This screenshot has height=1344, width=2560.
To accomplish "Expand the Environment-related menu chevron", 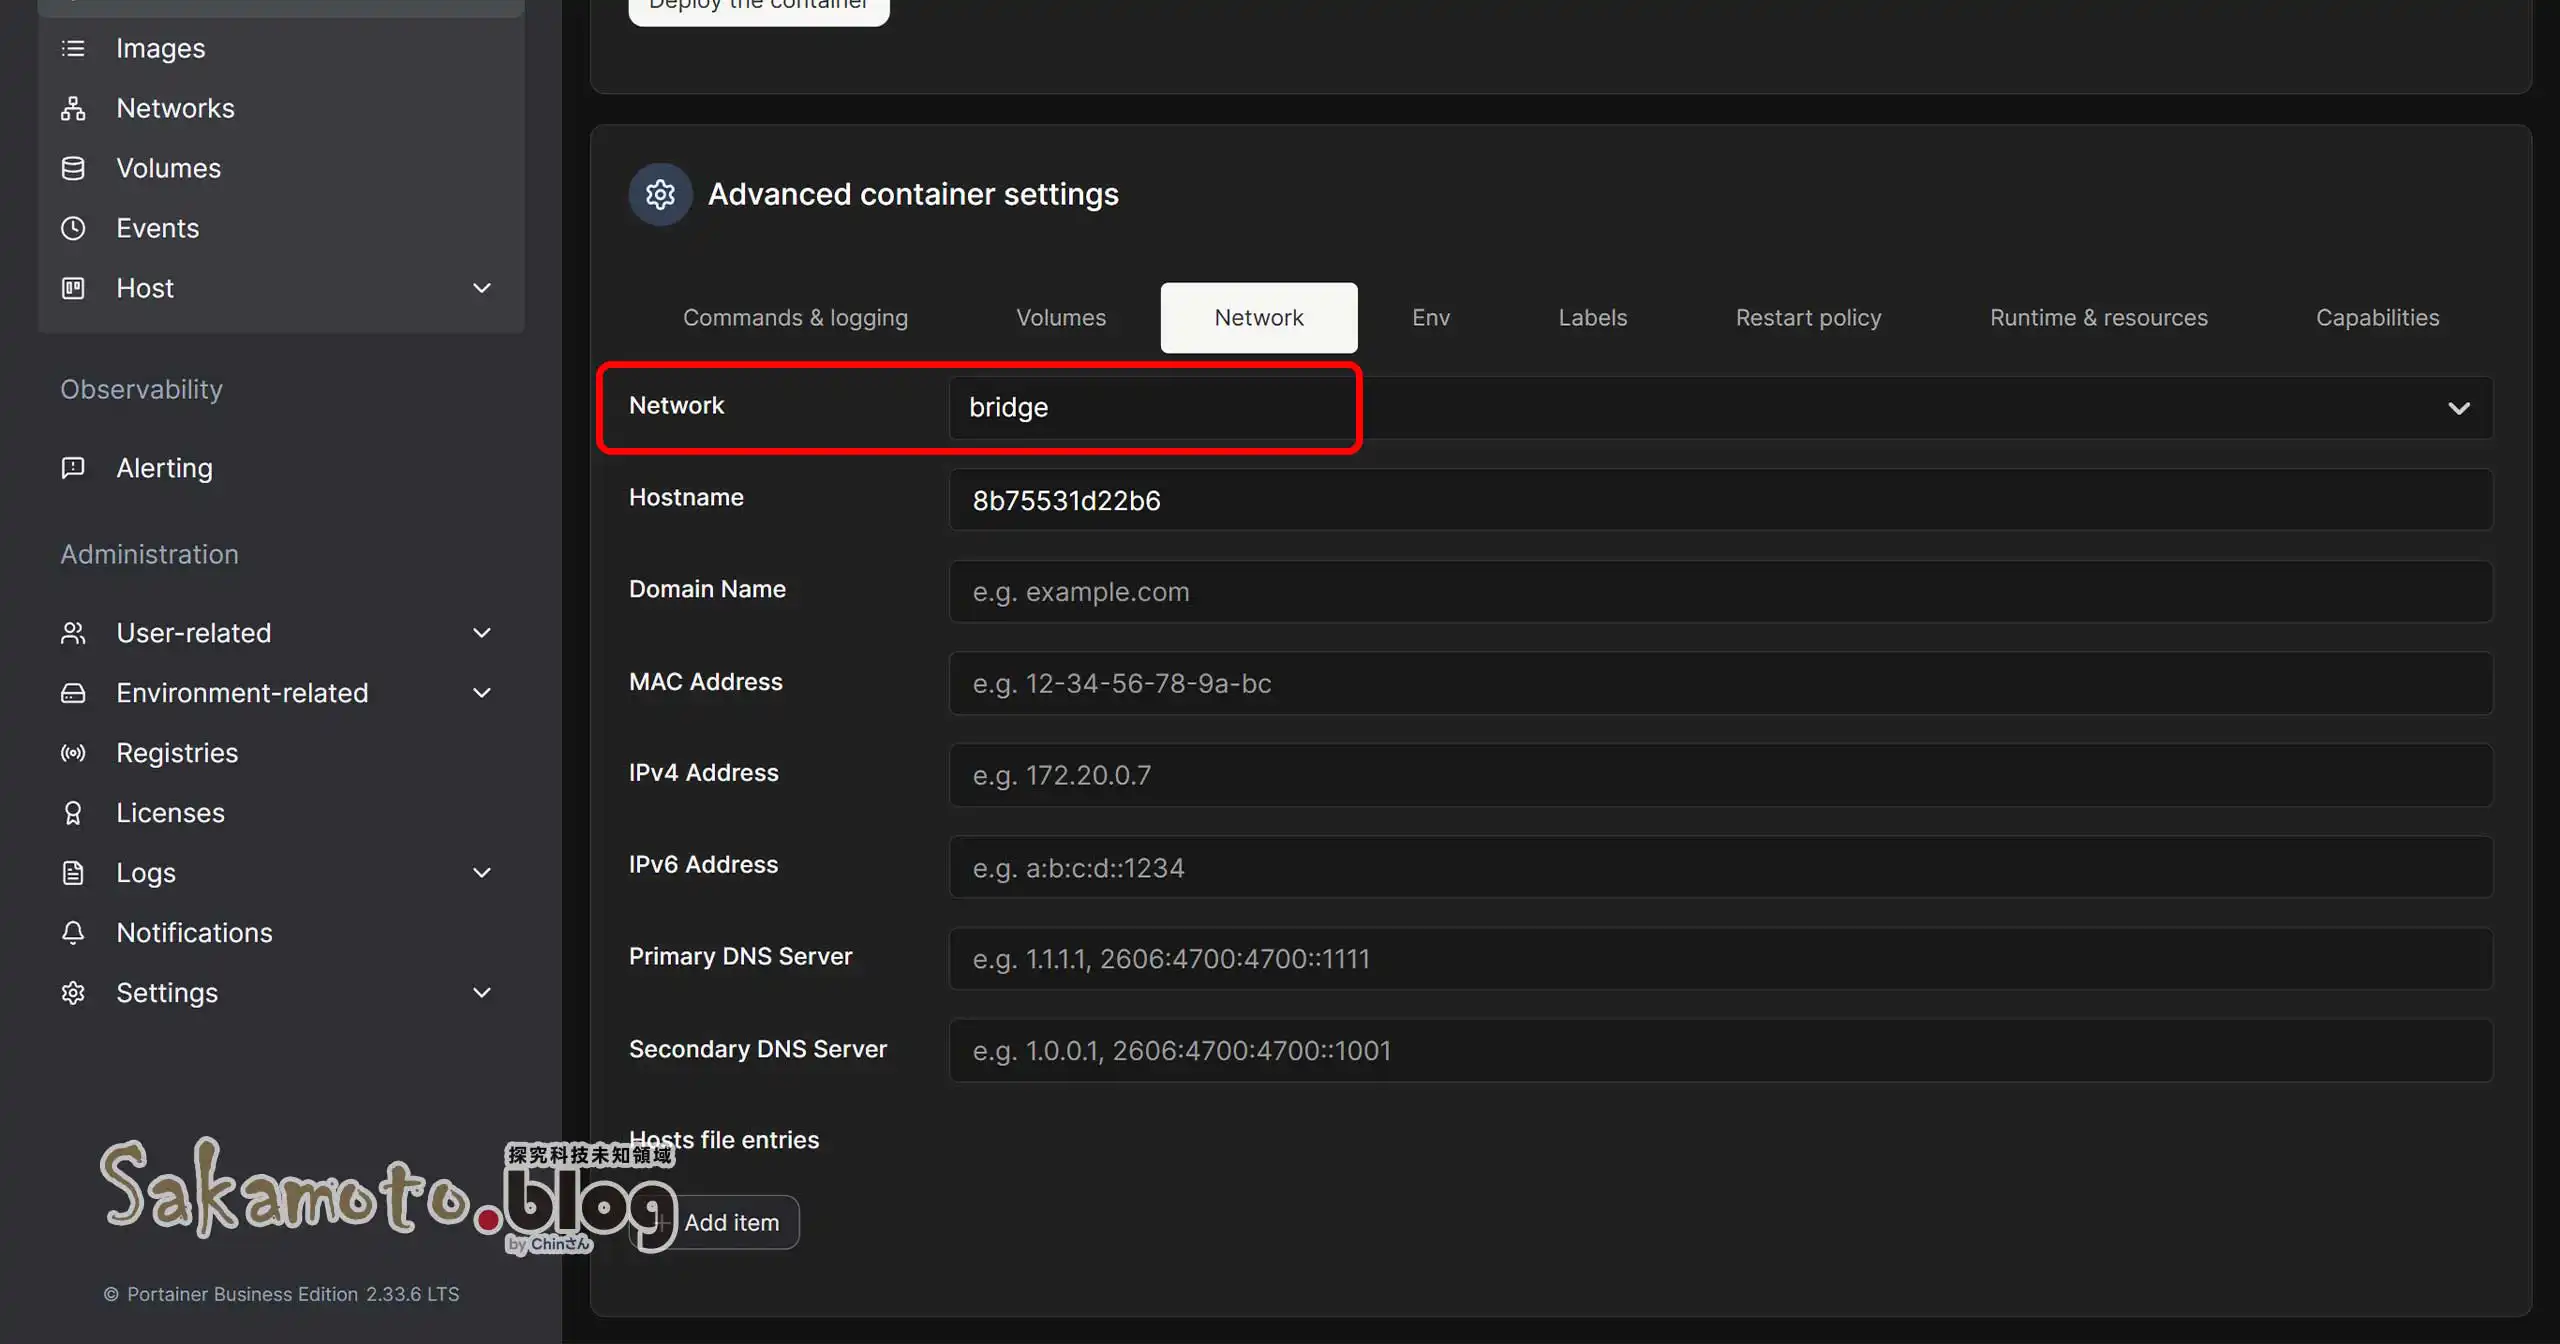I will click(482, 693).
